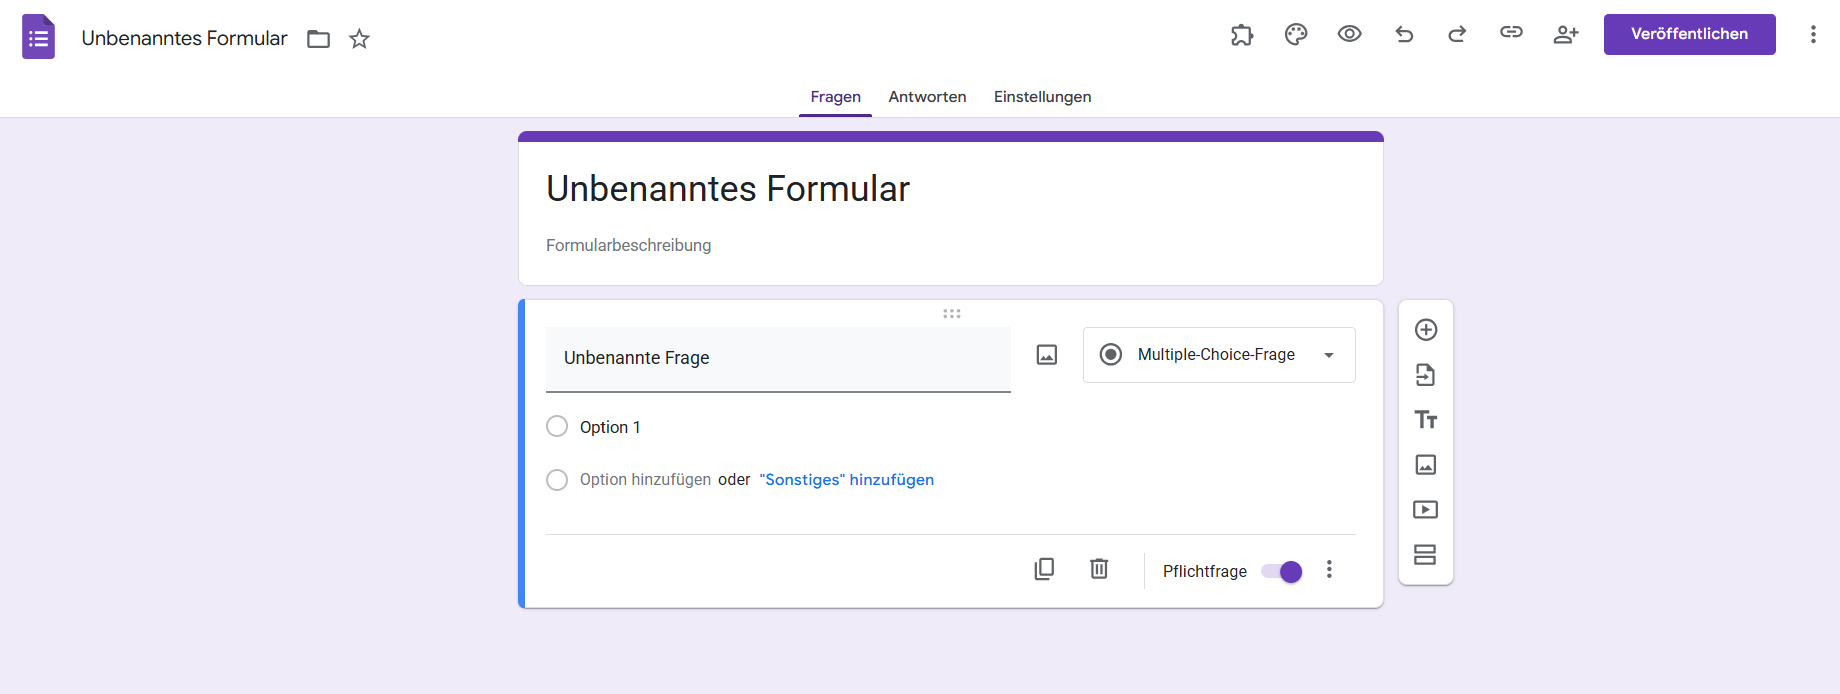Open the theme customization palette
1840x694 pixels.
pyautogui.click(x=1296, y=35)
